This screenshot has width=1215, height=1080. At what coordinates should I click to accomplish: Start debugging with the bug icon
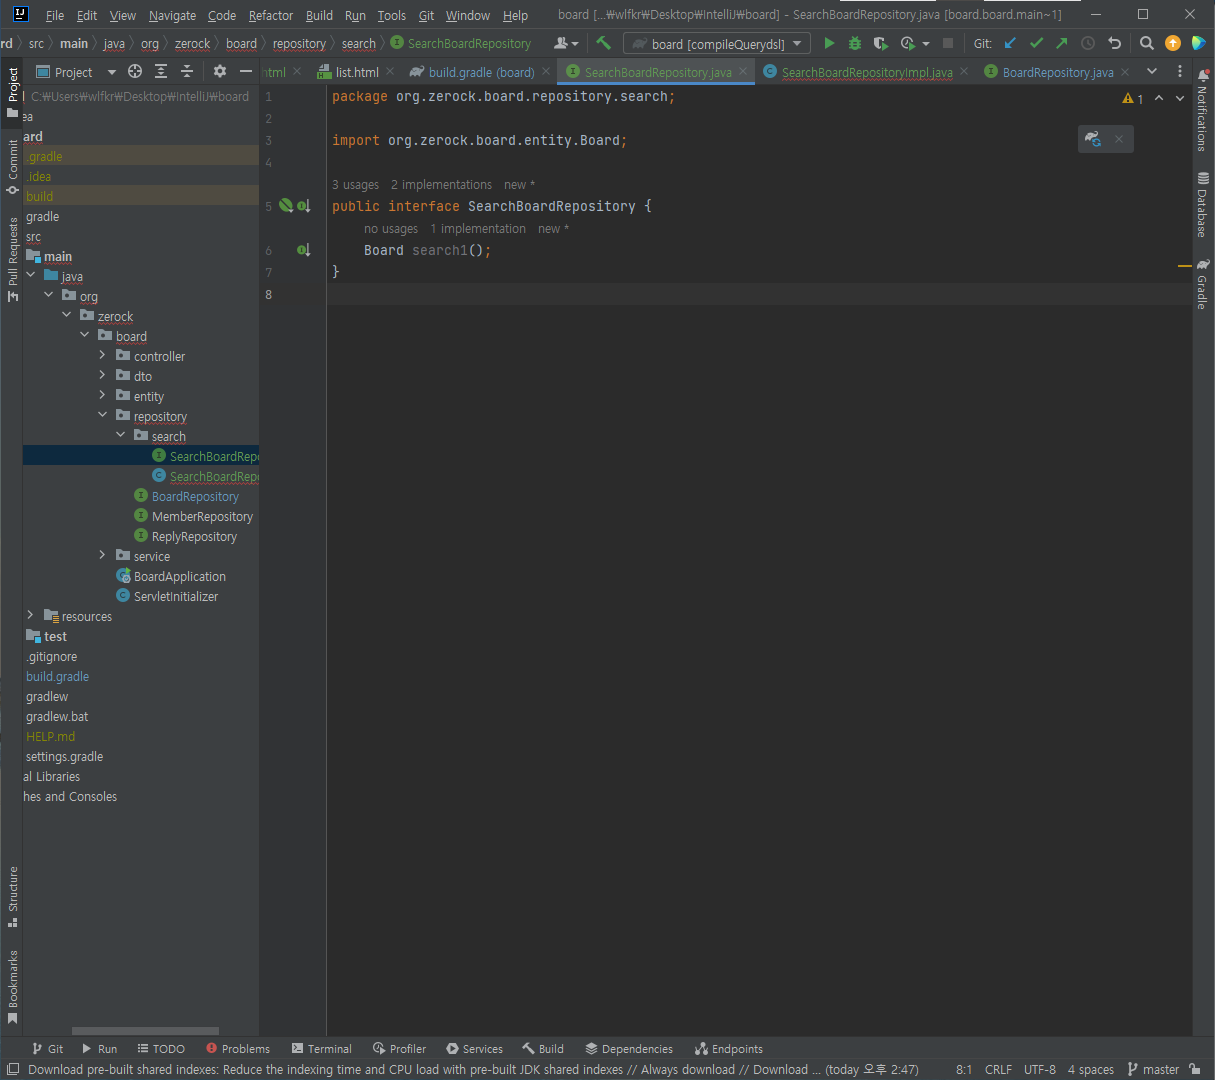coord(855,43)
